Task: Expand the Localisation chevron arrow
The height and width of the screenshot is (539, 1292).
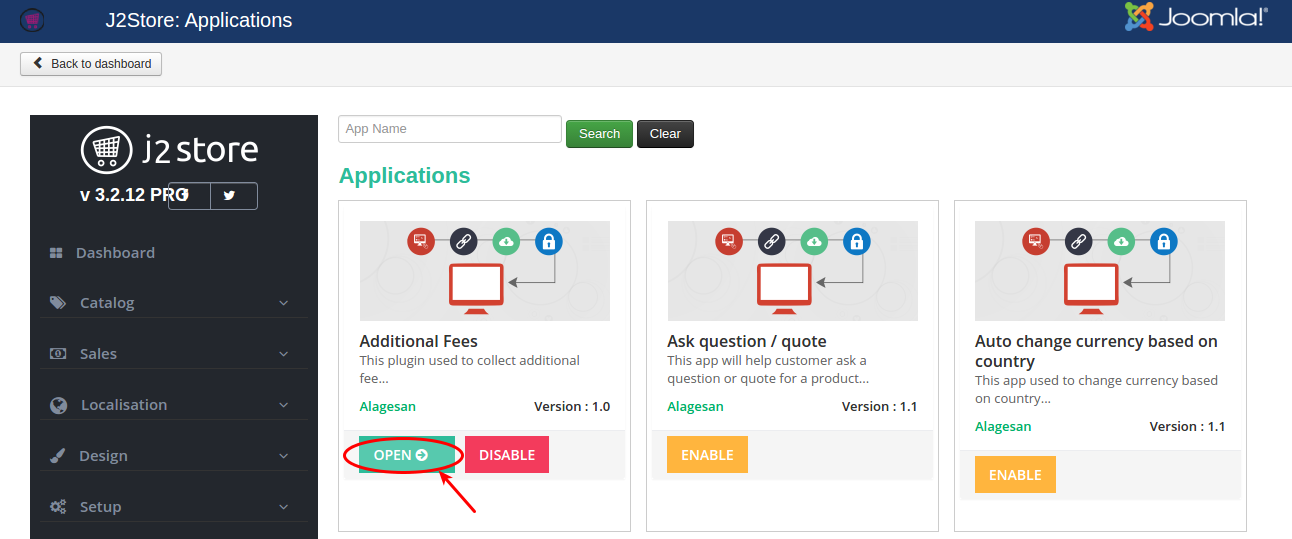Action: 283,405
